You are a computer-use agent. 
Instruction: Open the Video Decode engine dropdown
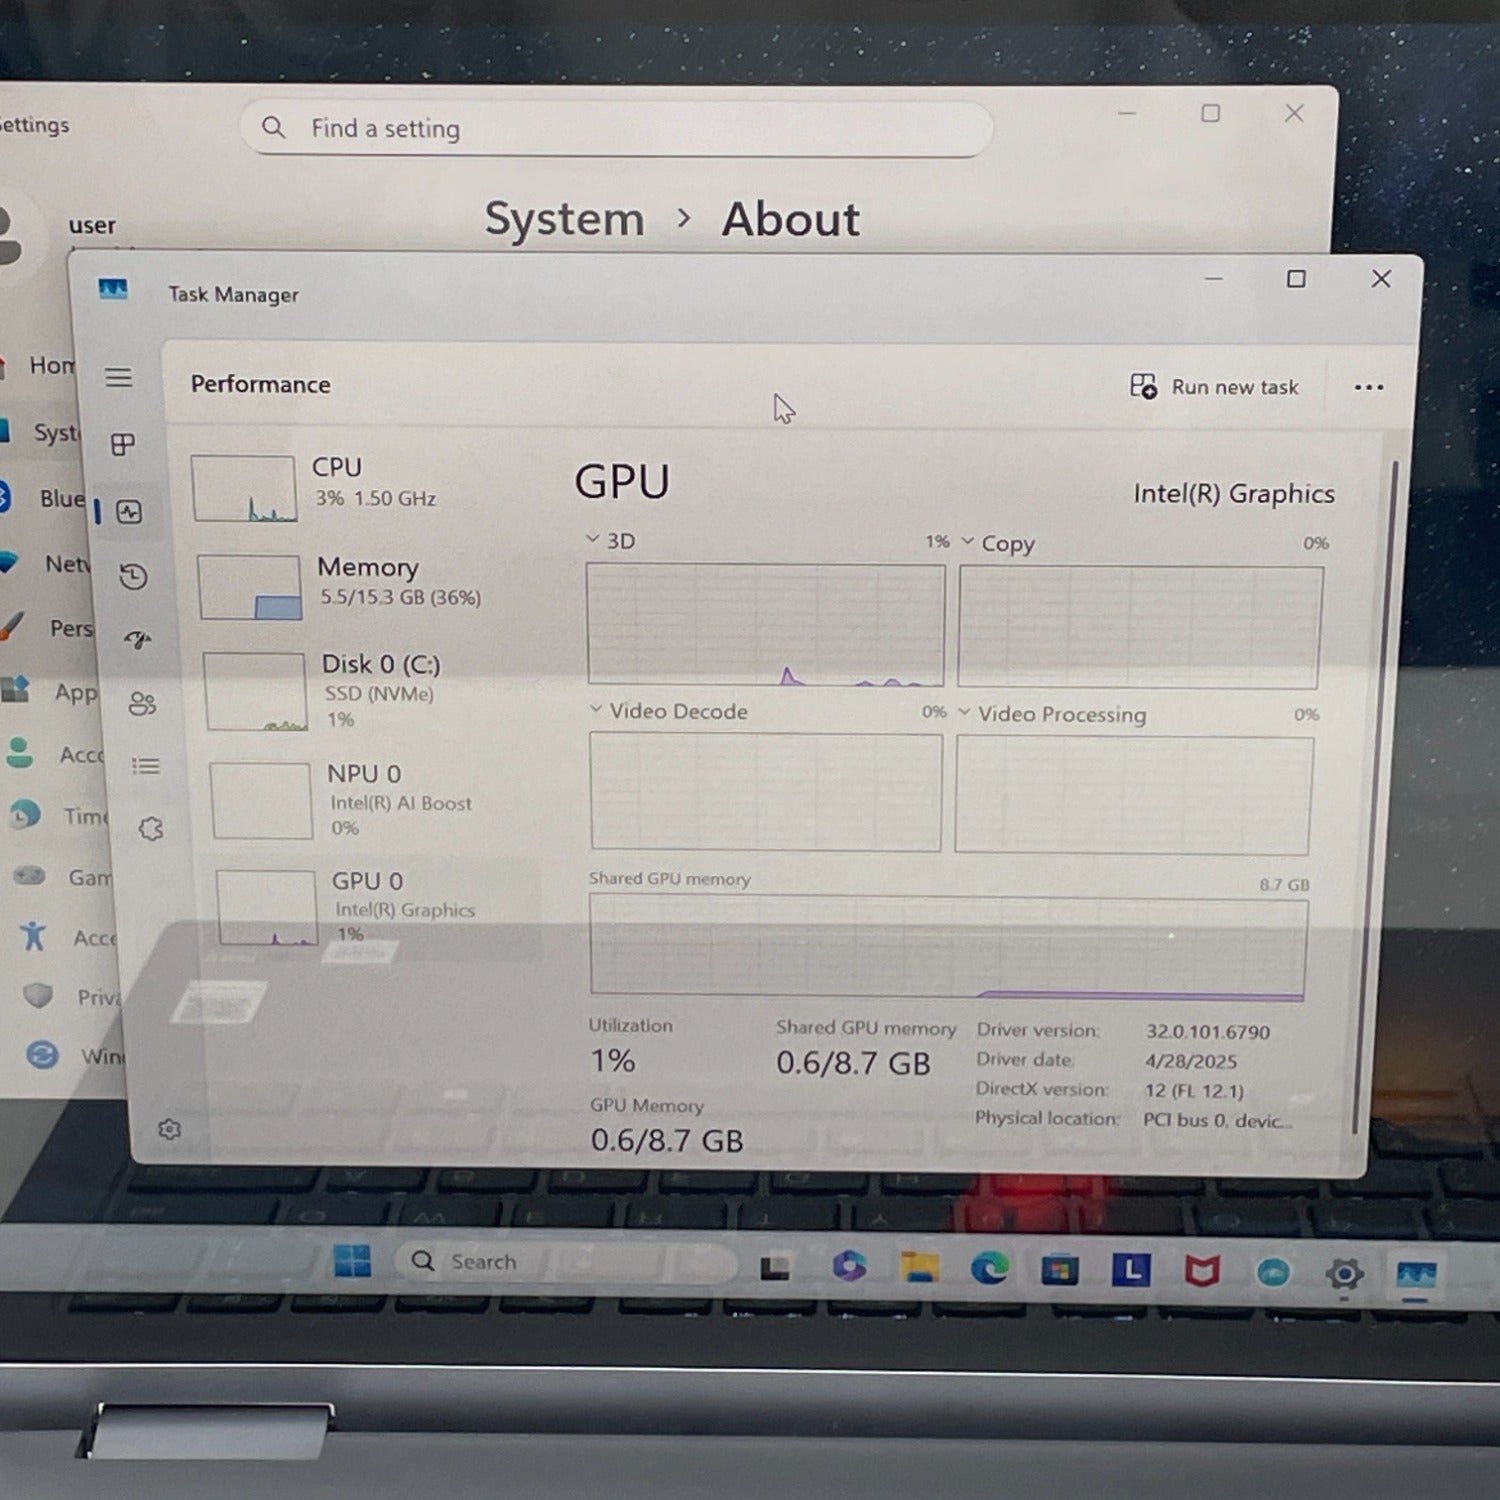[596, 710]
